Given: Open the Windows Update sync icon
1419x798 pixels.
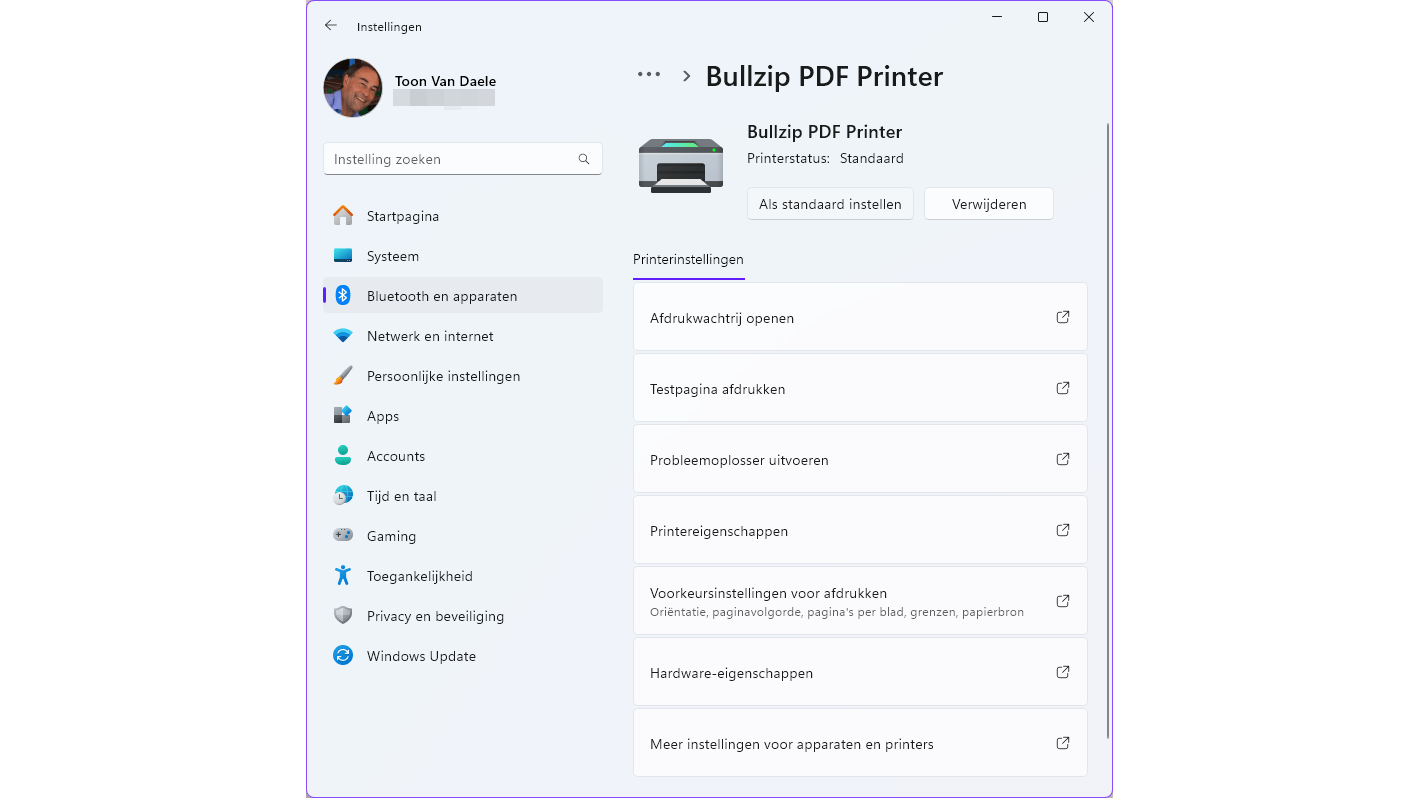Looking at the screenshot, I should click(x=343, y=656).
